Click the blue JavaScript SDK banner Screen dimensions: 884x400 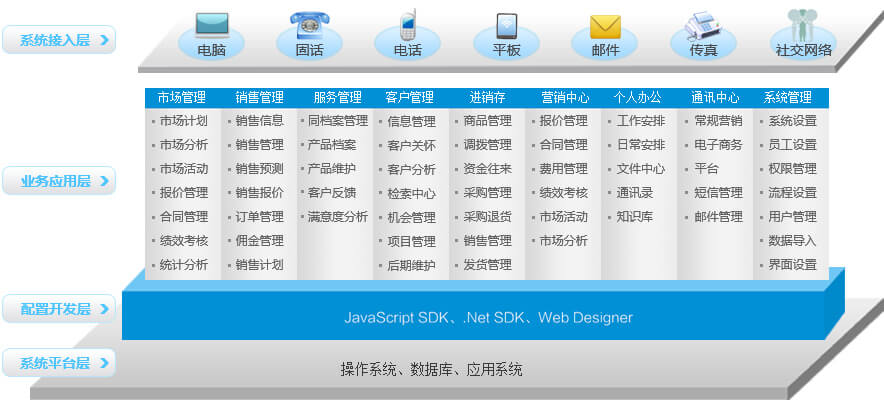[x=488, y=318]
